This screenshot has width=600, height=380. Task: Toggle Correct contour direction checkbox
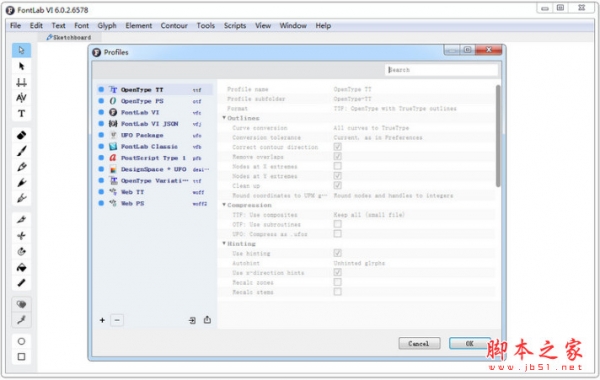[x=338, y=147]
